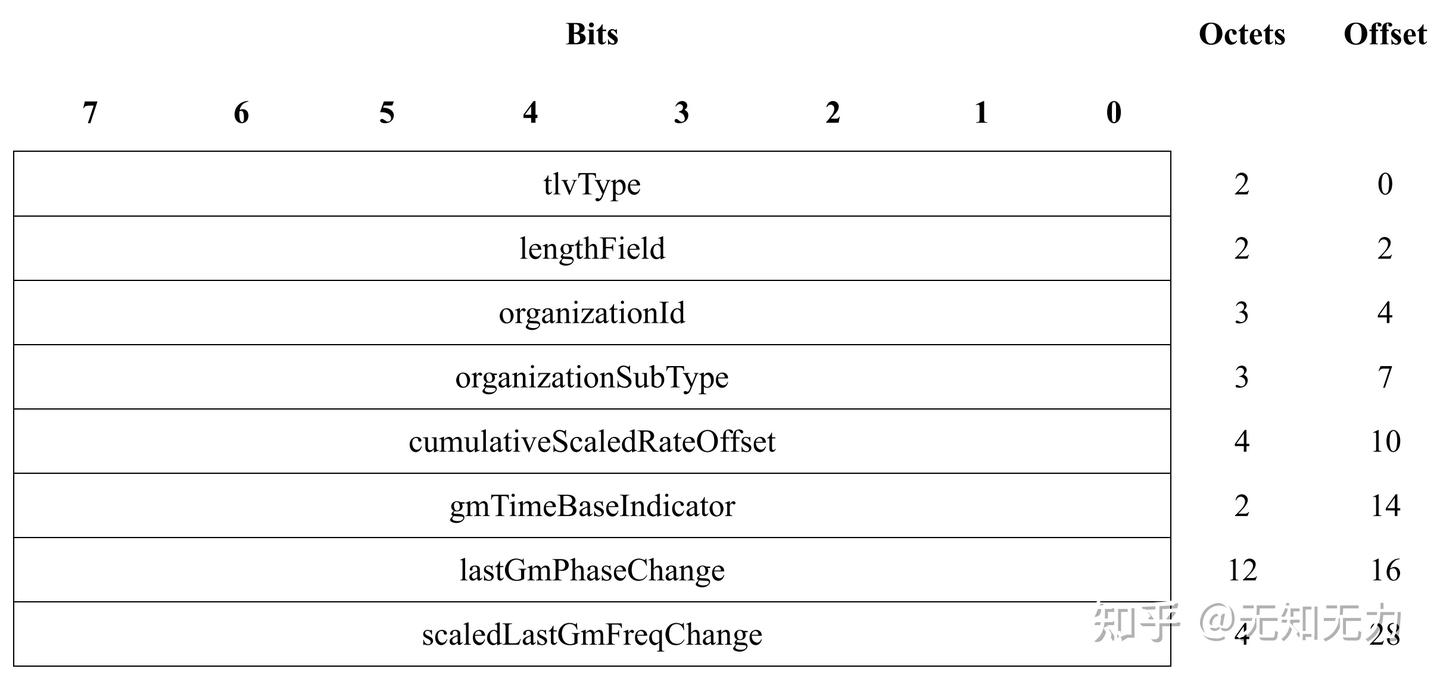Image resolution: width=1440 pixels, height=681 pixels.
Task: Click the offset value 7 for organizationSubType
Action: coord(1385,378)
